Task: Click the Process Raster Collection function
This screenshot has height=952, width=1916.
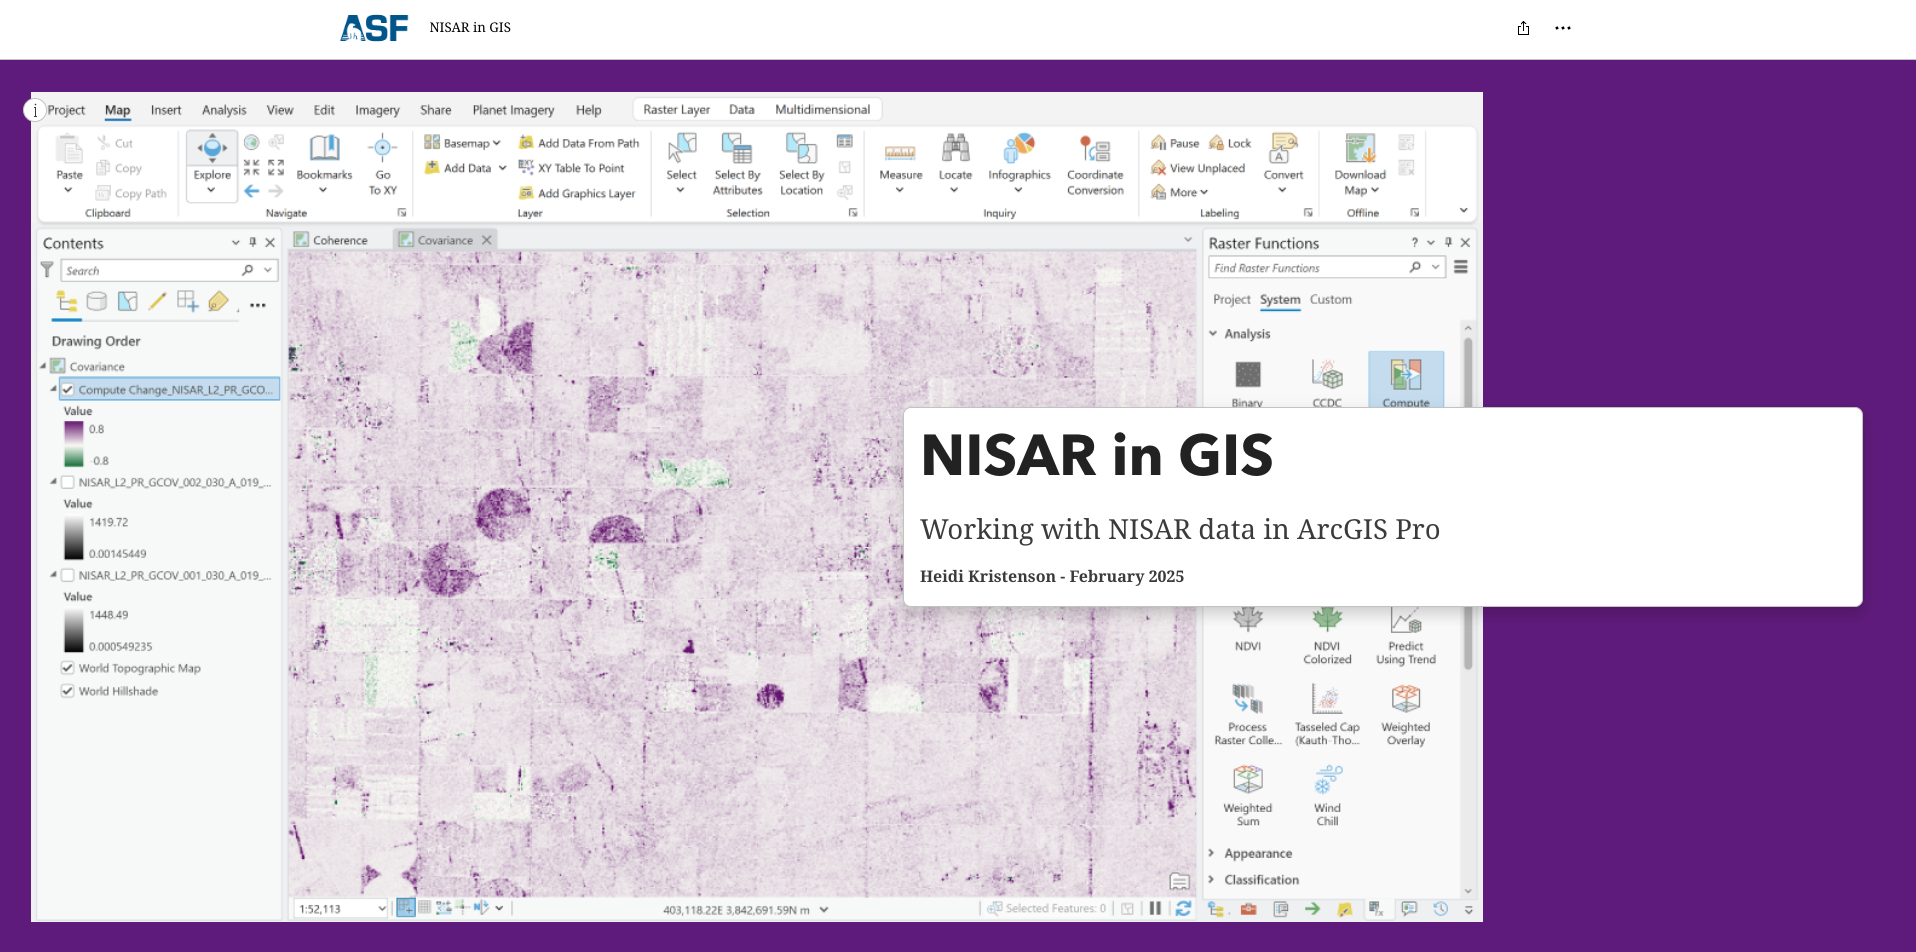Action: coord(1248,715)
